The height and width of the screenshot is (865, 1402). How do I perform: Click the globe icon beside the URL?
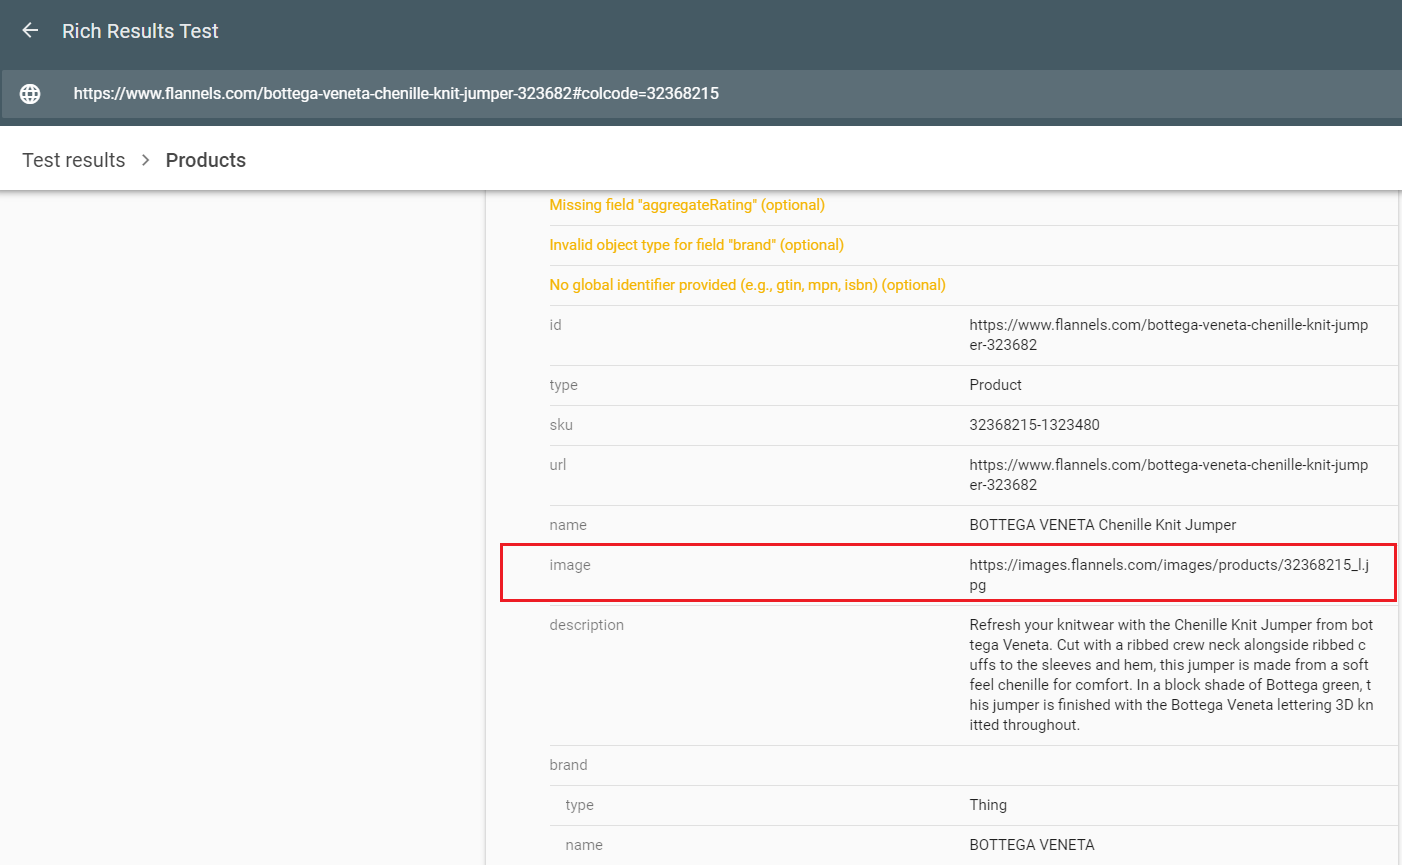30,94
